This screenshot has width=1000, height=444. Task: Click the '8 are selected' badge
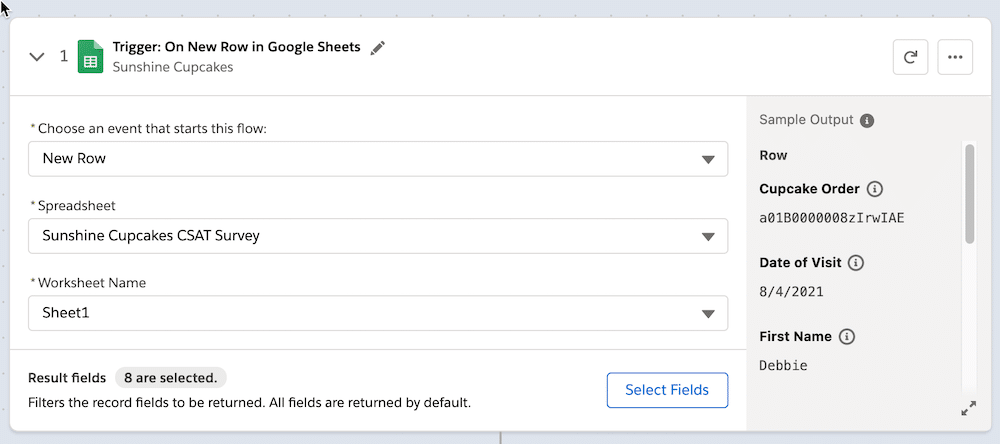click(170, 378)
